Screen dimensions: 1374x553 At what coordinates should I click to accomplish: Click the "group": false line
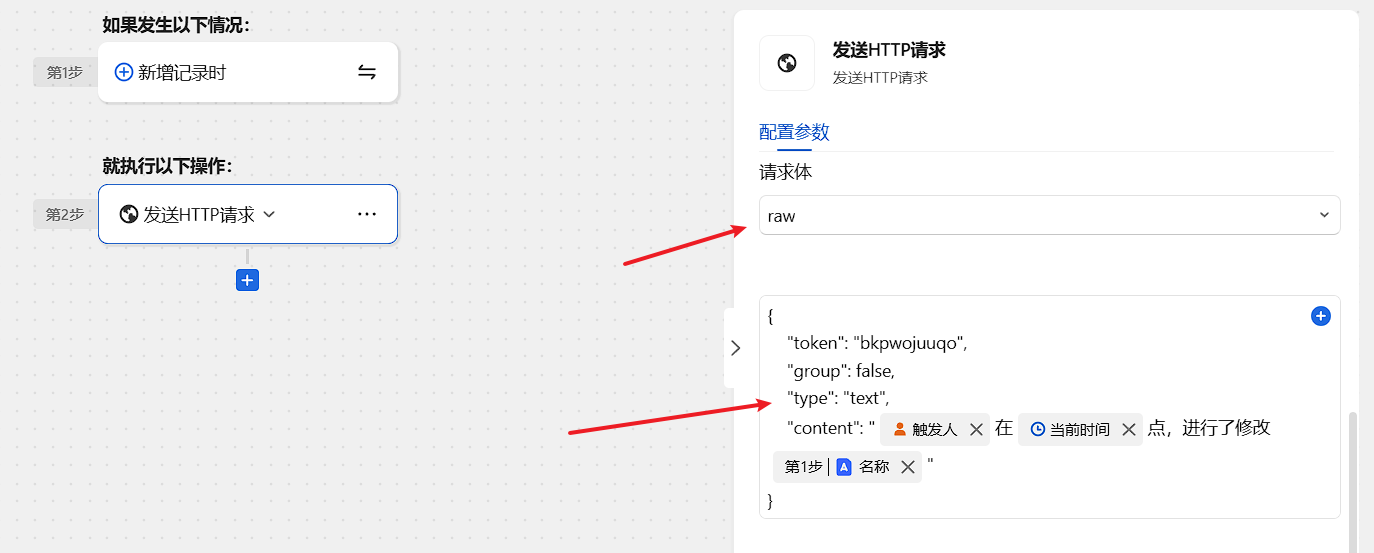(x=840, y=371)
